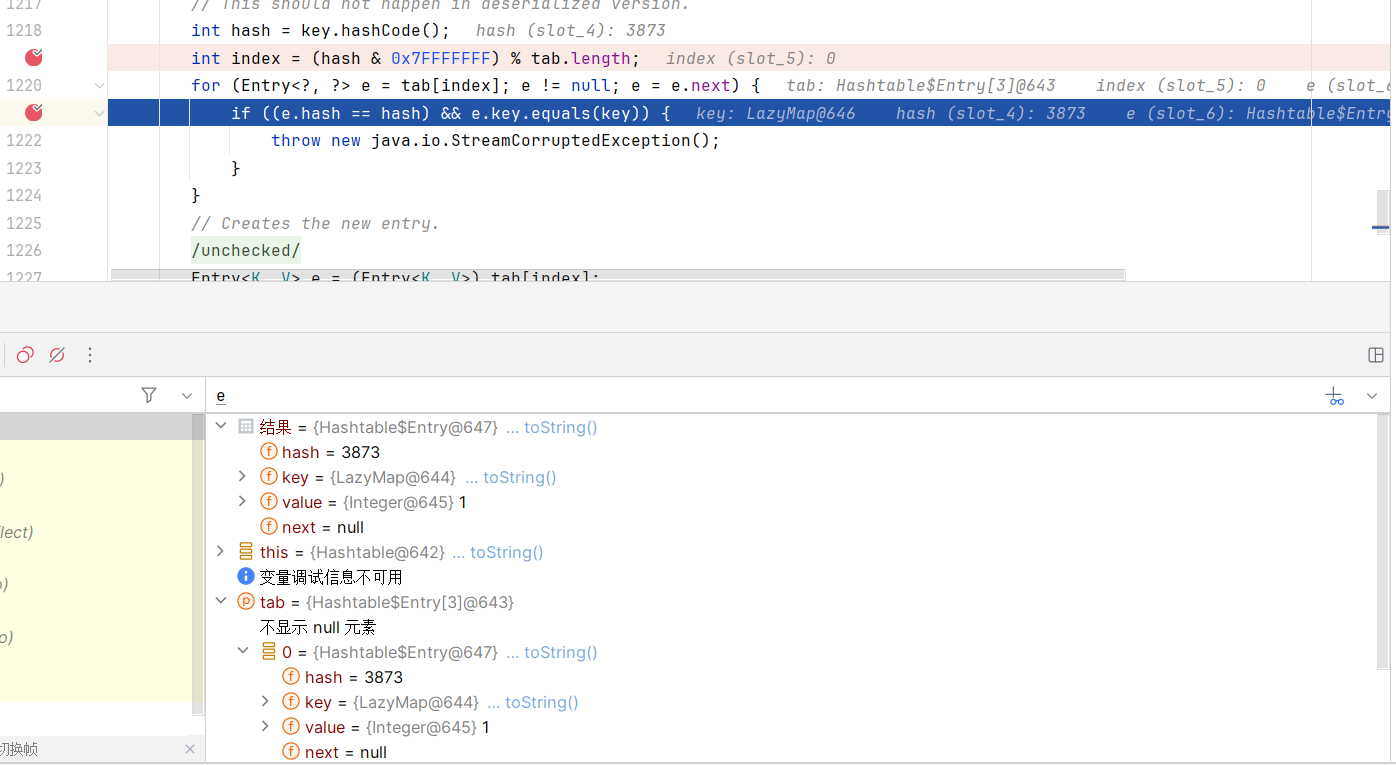Click the add to watches icon

point(1335,396)
